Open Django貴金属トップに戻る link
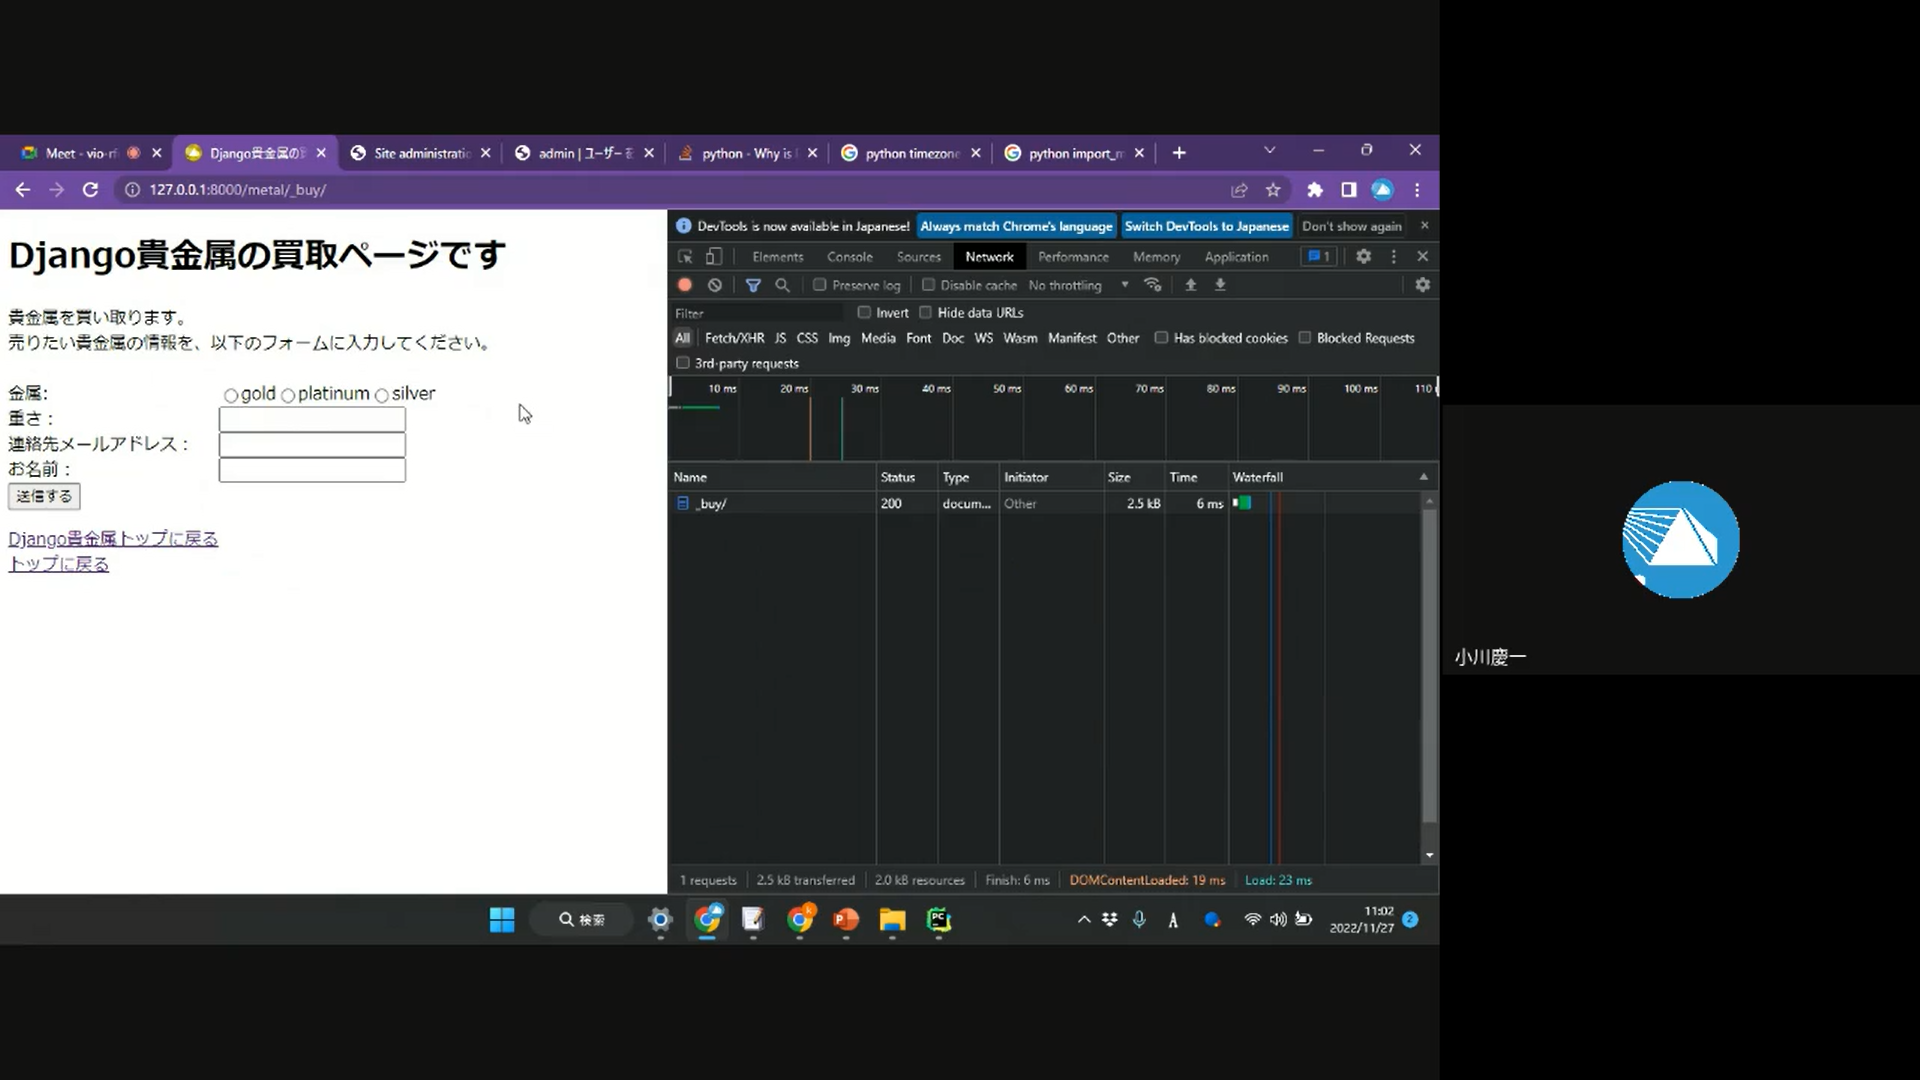The image size is (1920, 1080). click(x=113, y=539)
